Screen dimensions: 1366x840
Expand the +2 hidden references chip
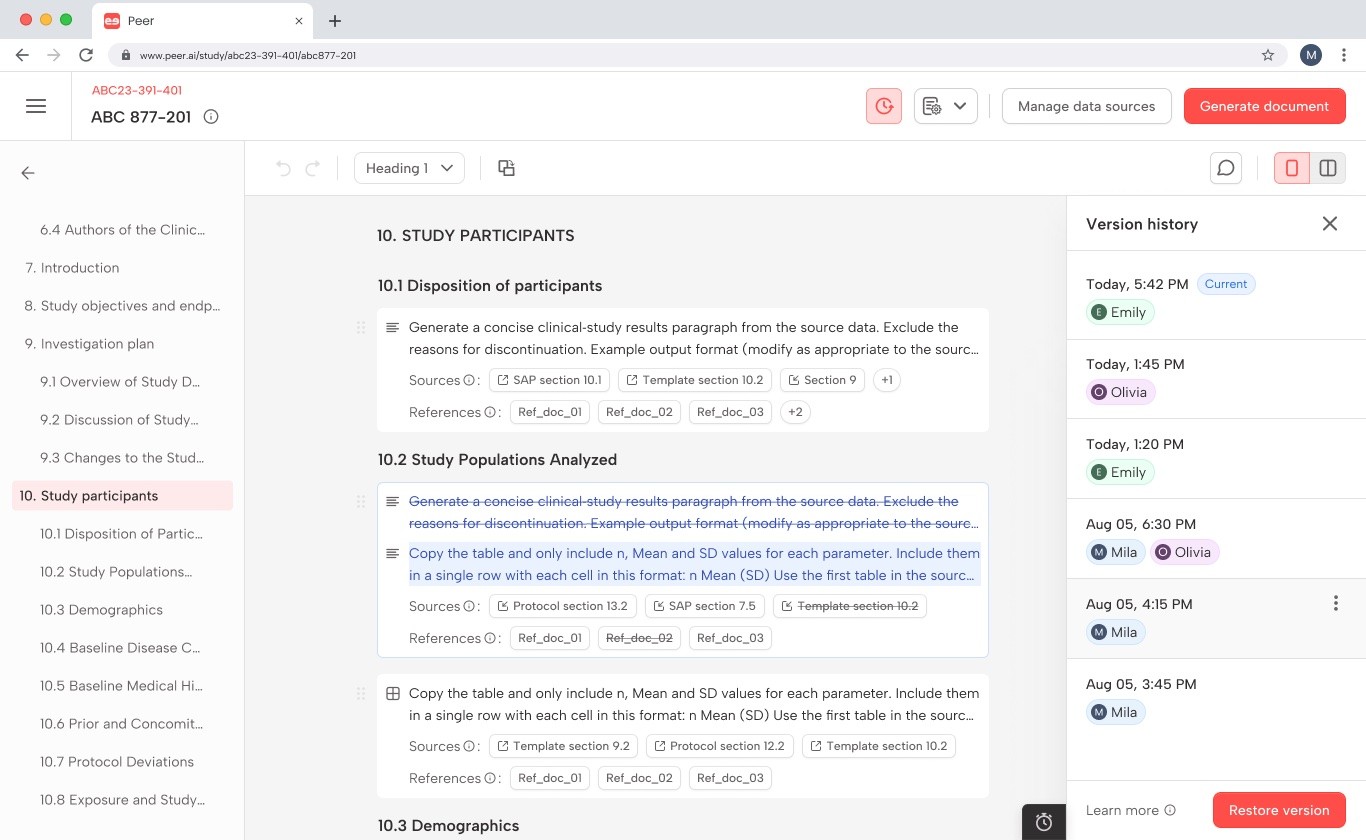[795, 411]
